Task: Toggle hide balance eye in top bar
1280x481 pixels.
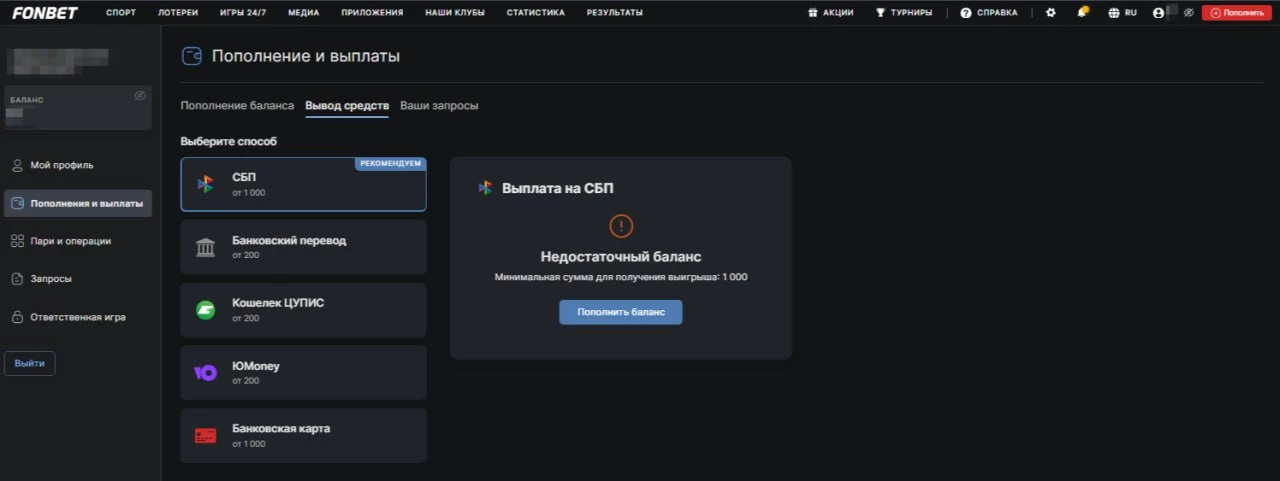Action: point(1188,13)
